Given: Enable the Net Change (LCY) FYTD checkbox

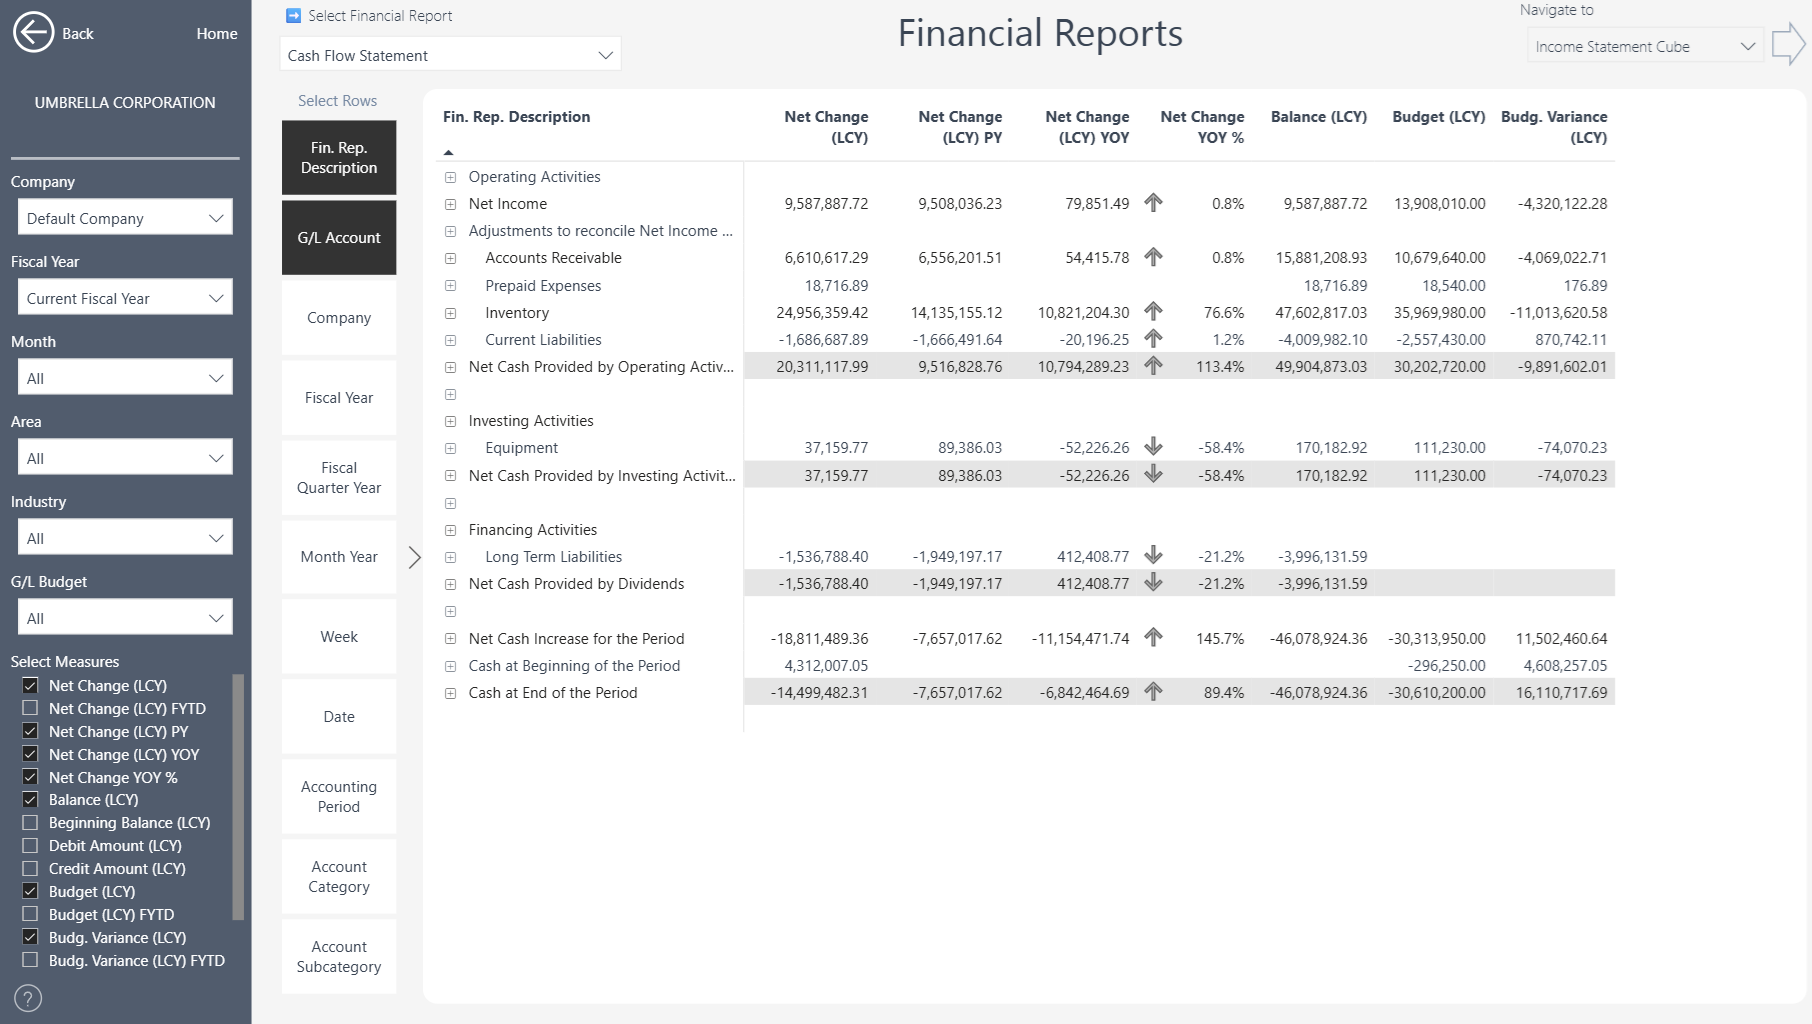Looking at the screenshot, I should [x=30, y=708].
